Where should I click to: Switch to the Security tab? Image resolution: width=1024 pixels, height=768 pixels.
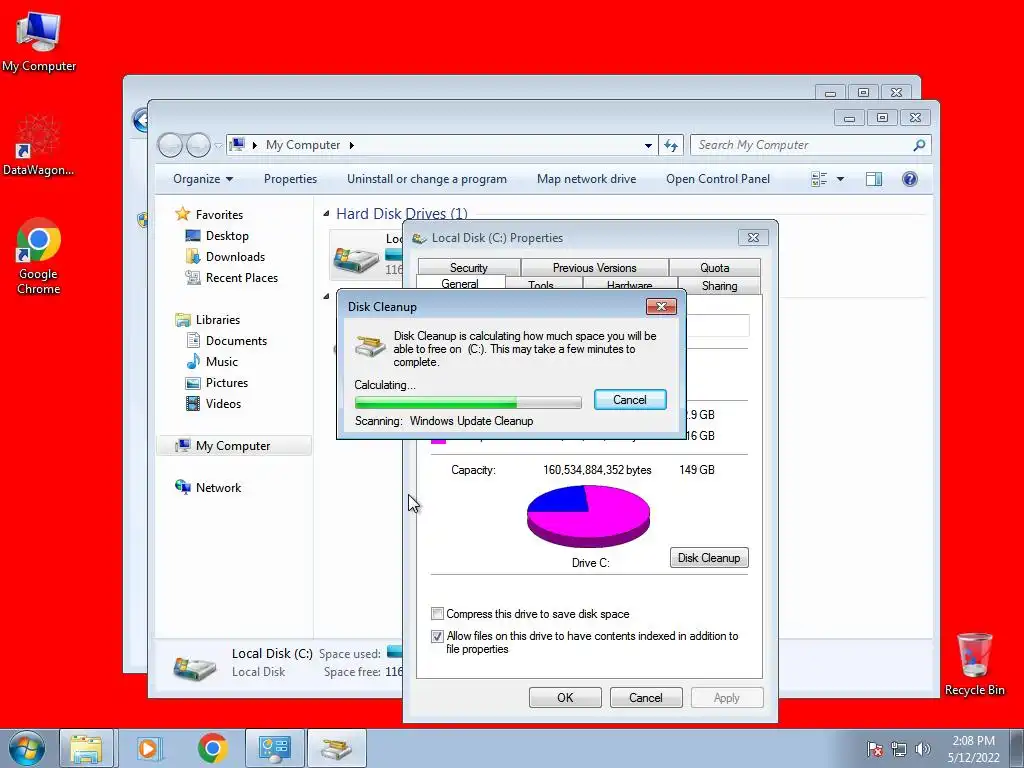[x=469, y=268]
